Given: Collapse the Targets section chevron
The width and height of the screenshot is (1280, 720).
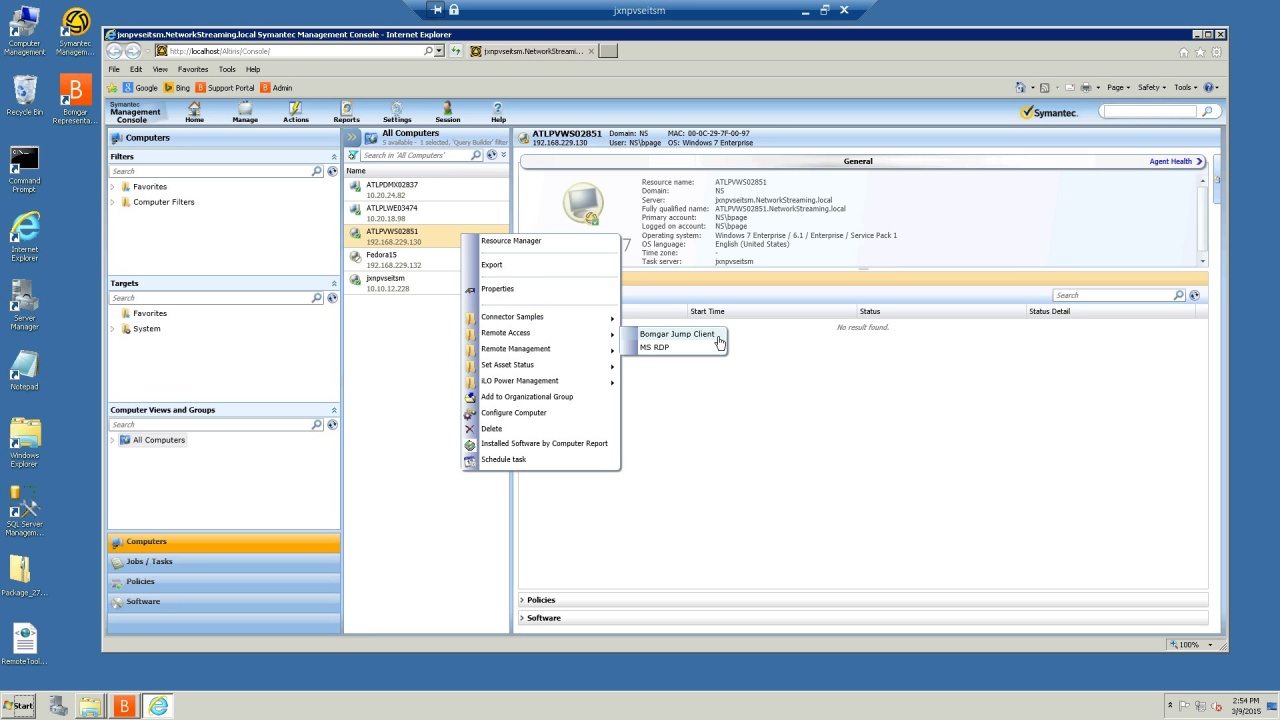Looking at the screenshot, I should (334, 284).
